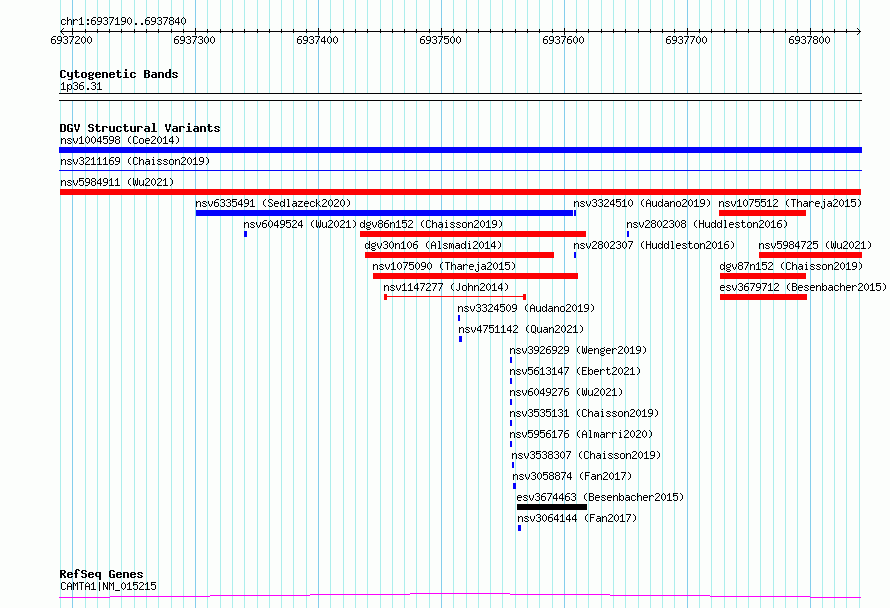Viewport: 890px width, 608px height.
Task: Select the thick blue nsv1004598 variant bar
Action: (460, 150)
